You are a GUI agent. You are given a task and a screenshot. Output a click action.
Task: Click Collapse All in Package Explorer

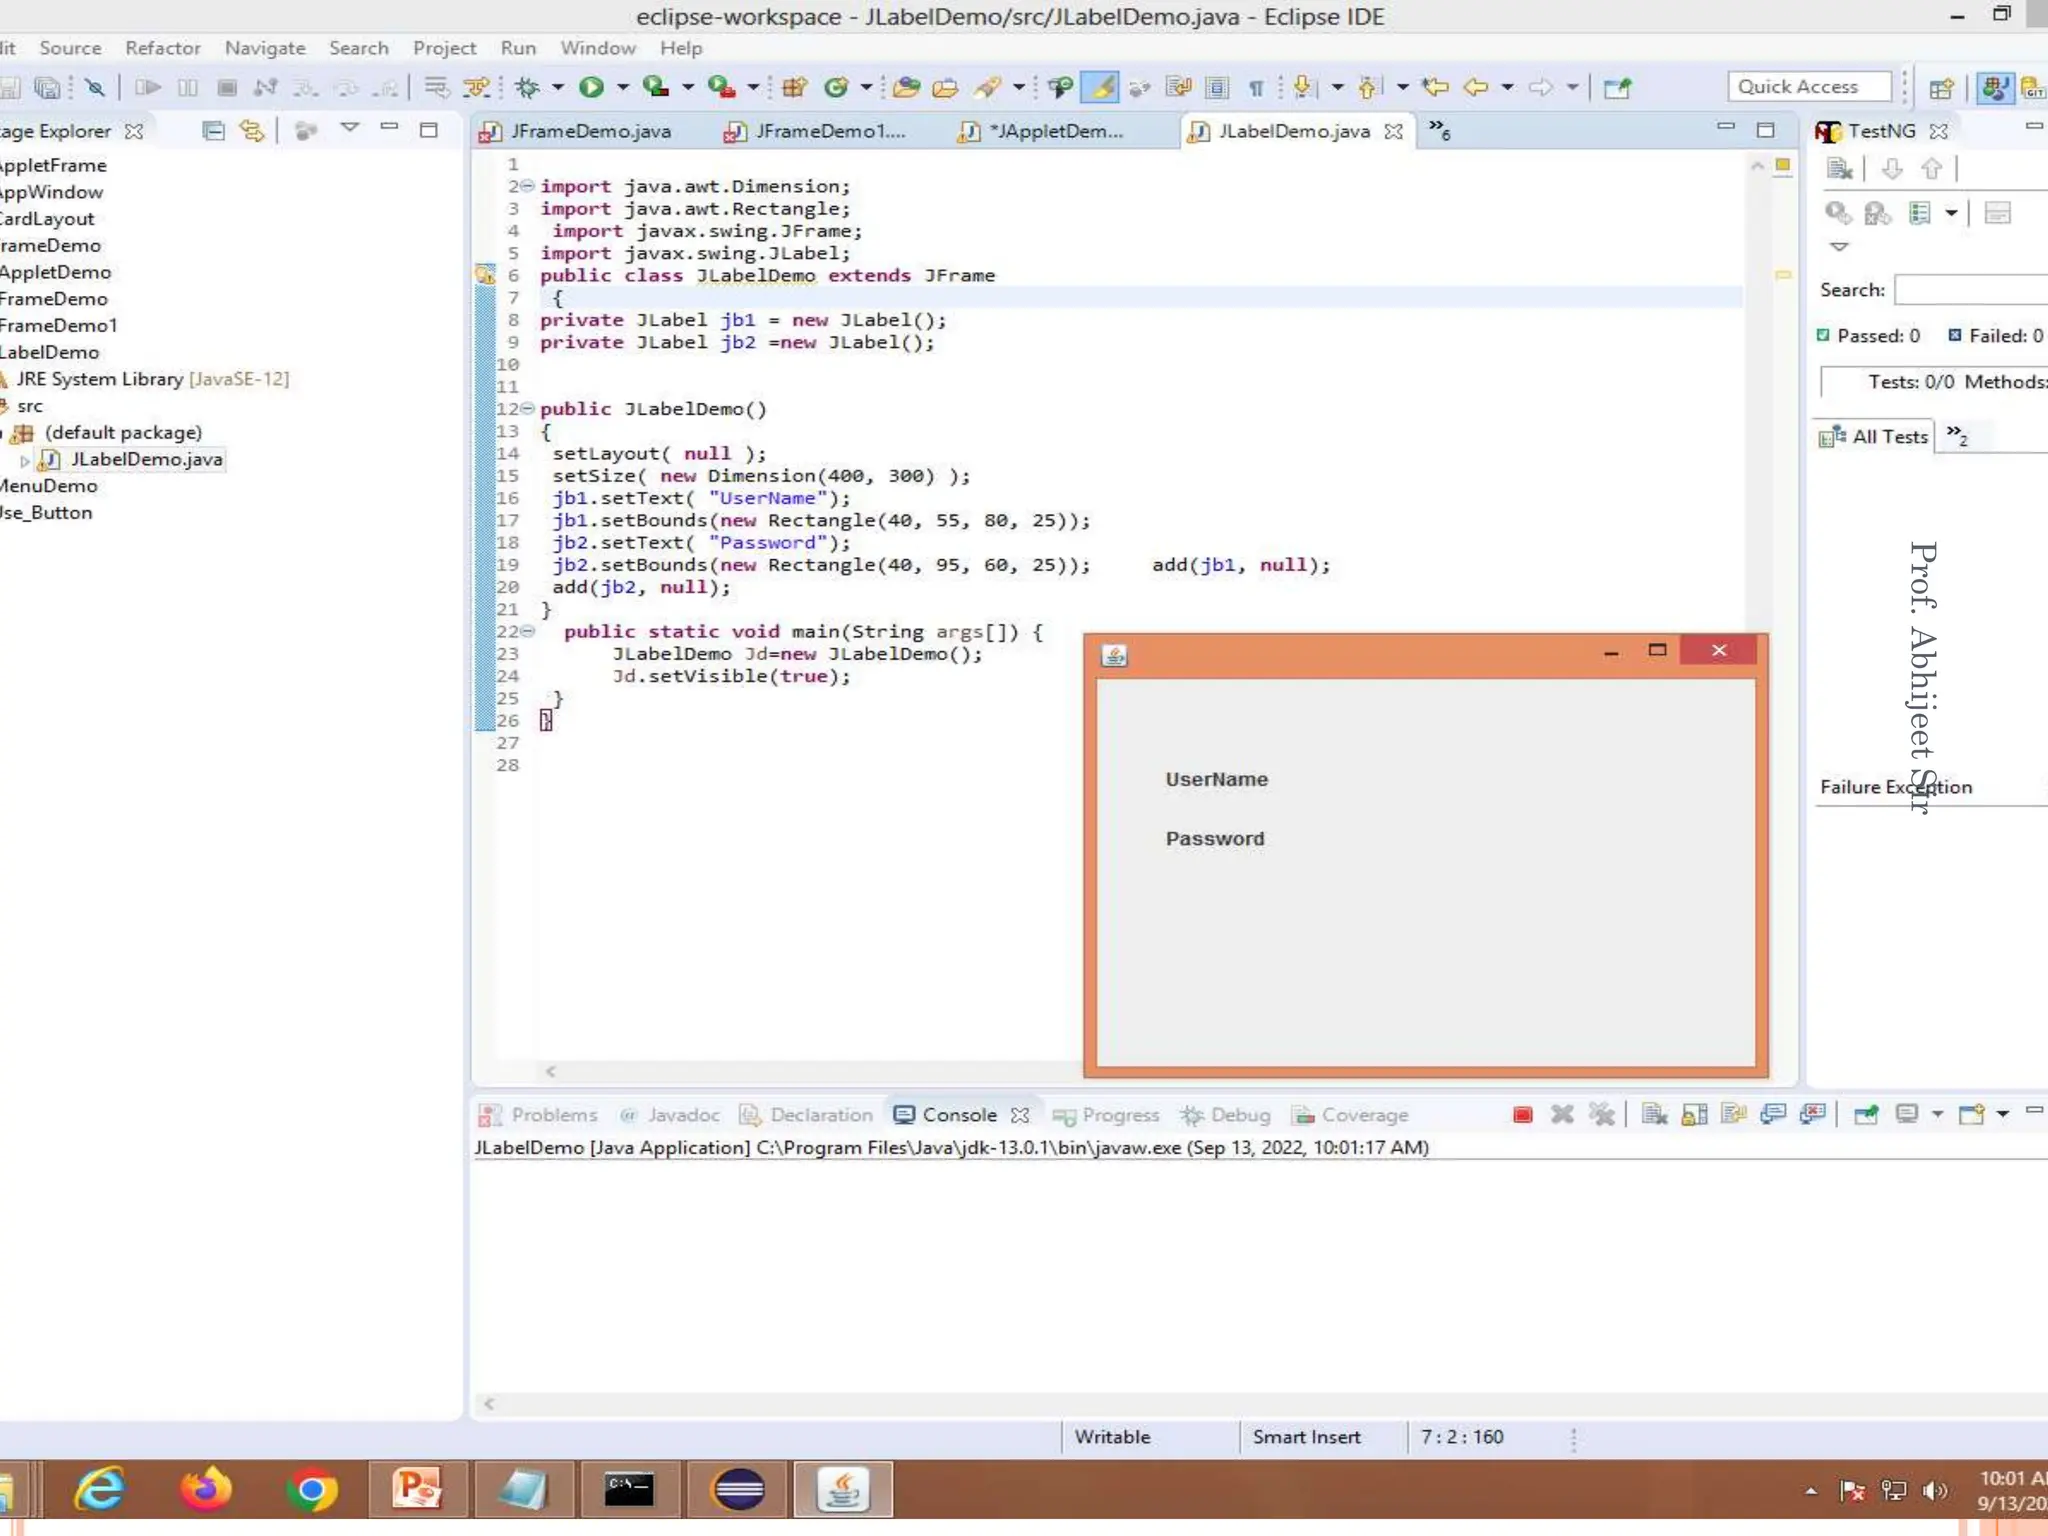(213, 131)
